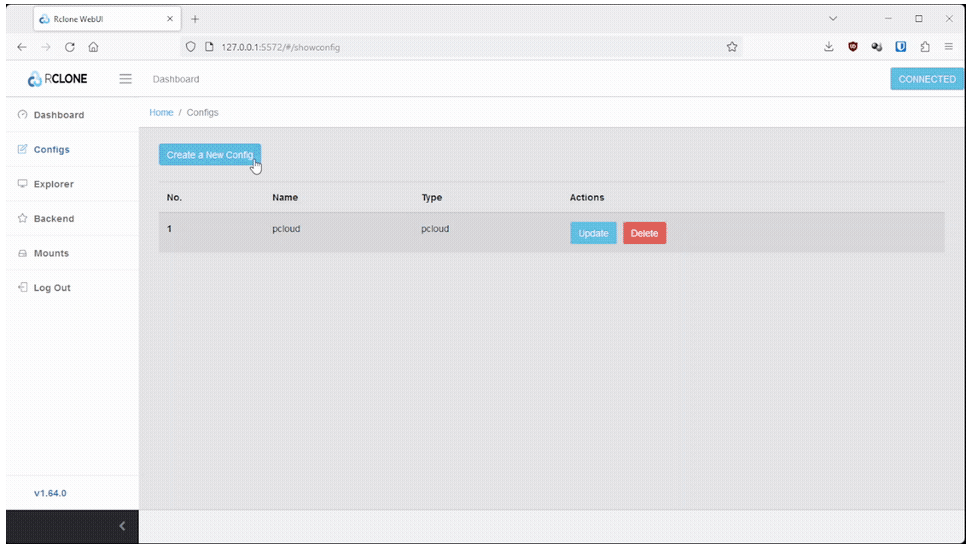Screen dimensions: 969x548
Task: Click Log Out in sidebar
Action: click(52, 288)
